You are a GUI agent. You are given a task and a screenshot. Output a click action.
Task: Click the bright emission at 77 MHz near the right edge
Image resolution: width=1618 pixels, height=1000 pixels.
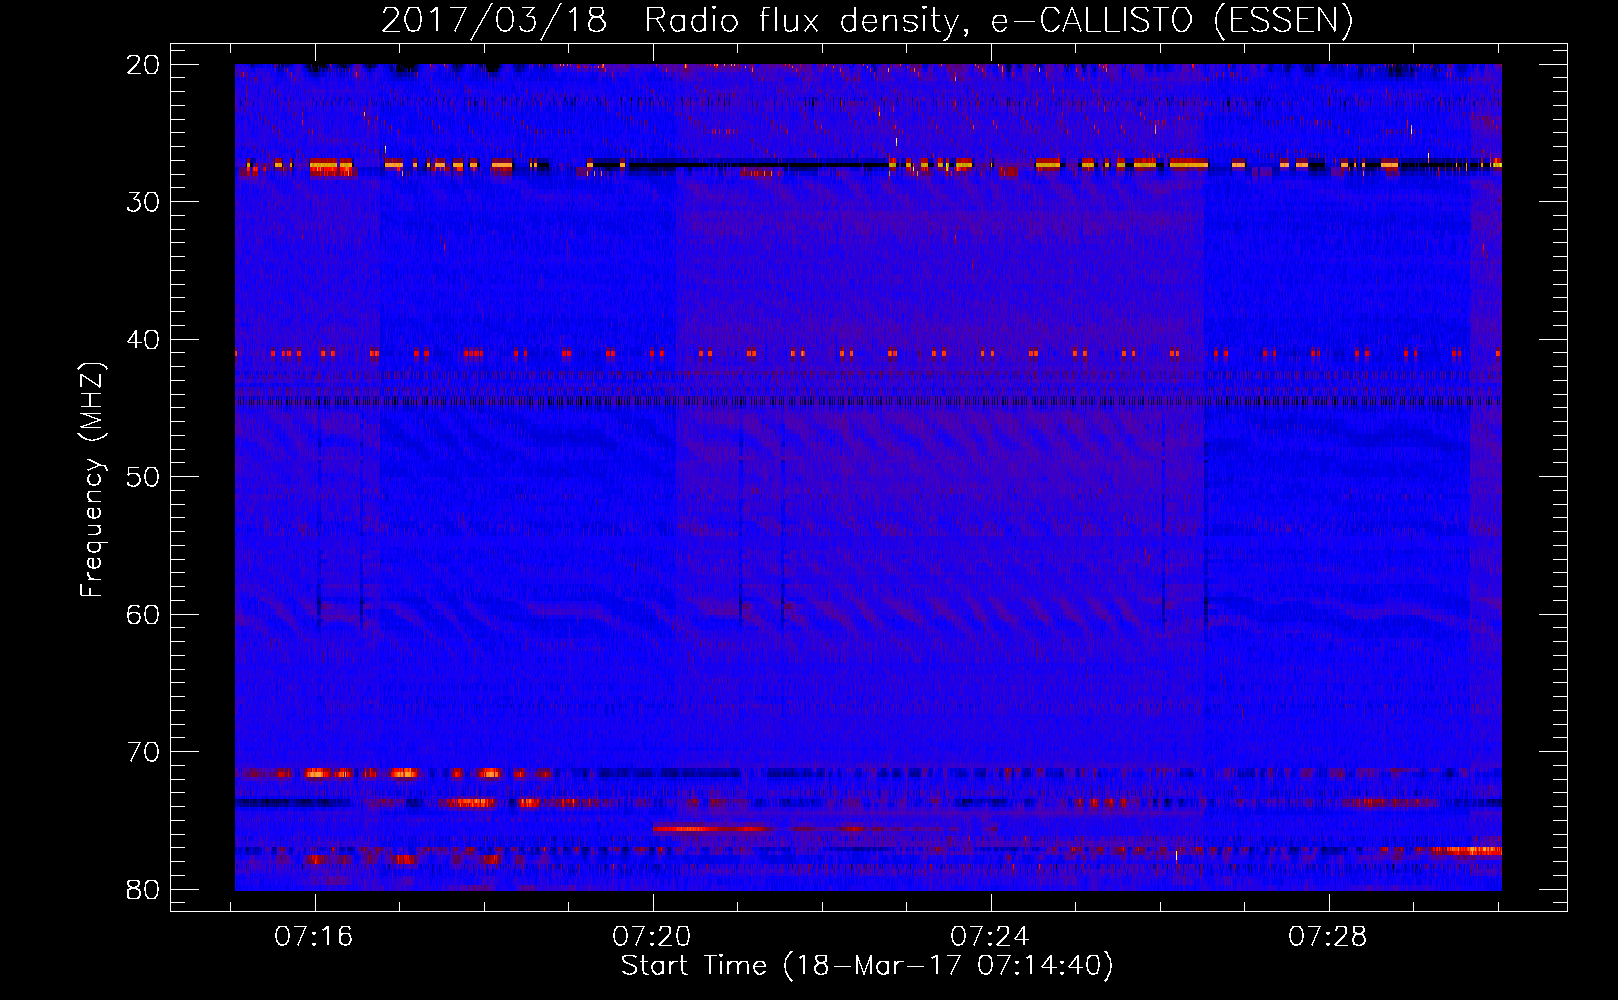click(1466, 851)
